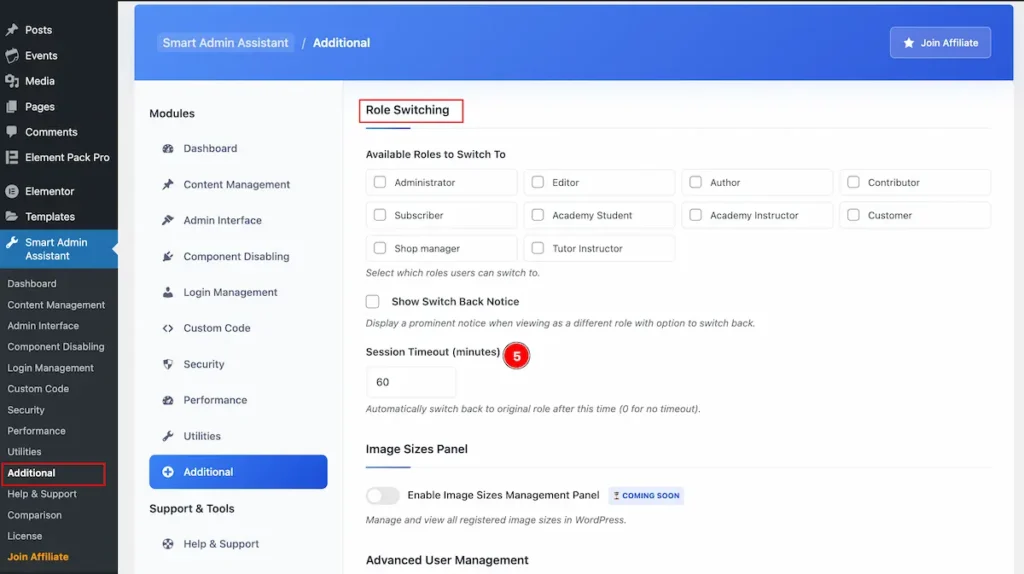Check the Shop manager role checkbox

[x=379, y=248]
